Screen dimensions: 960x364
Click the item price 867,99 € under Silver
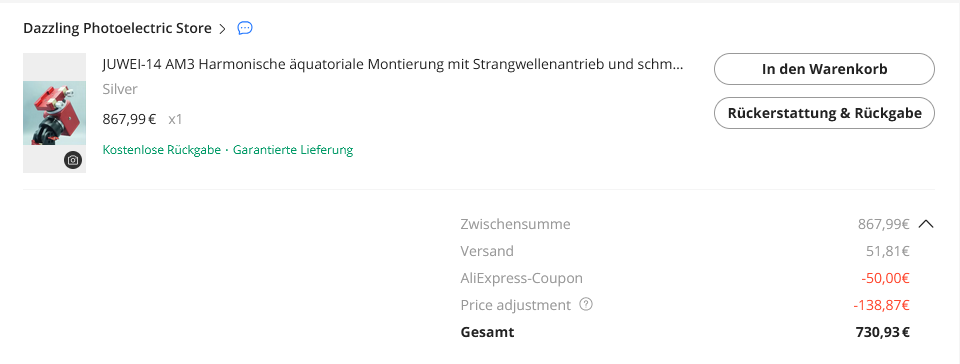pos(129,119)
